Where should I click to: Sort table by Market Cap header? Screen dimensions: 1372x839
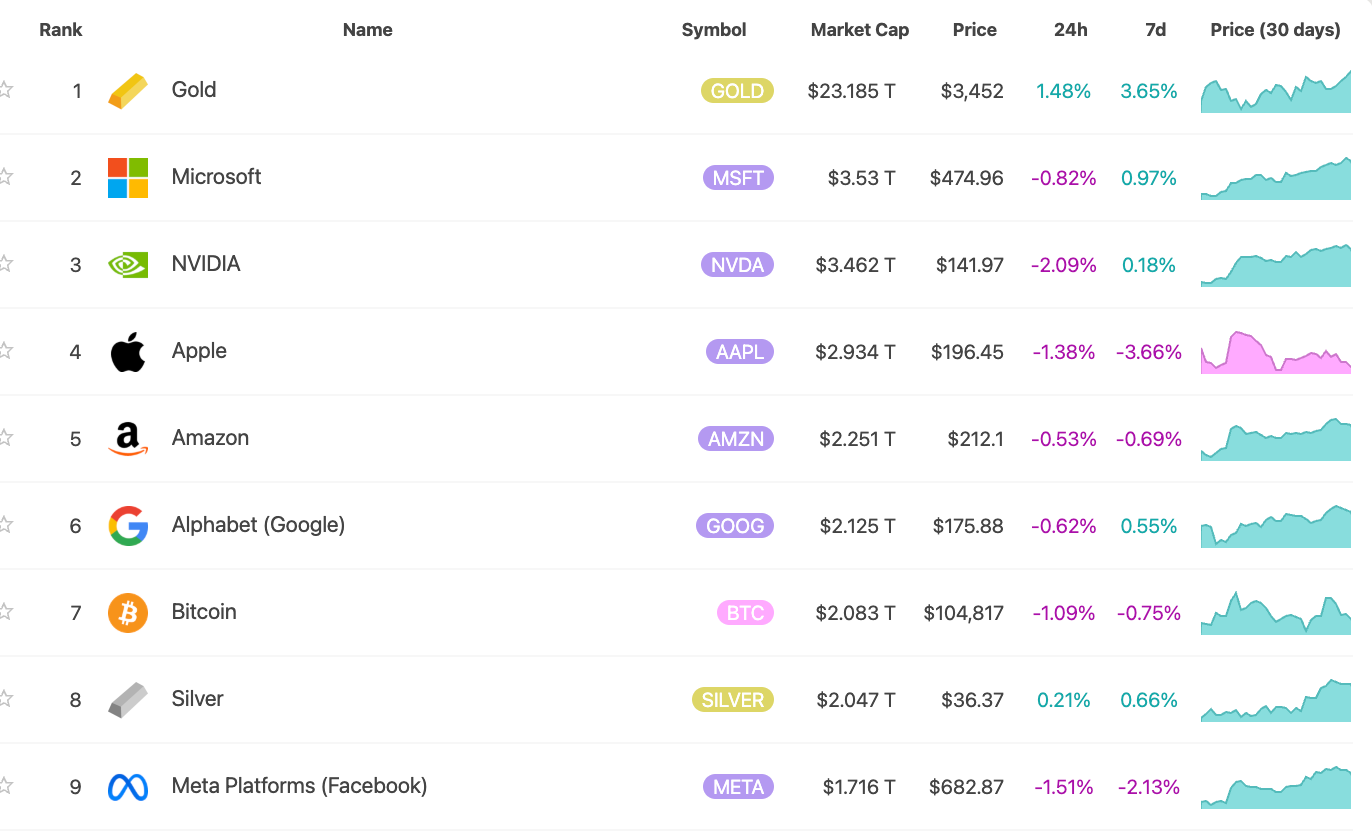tap(860, 30)
